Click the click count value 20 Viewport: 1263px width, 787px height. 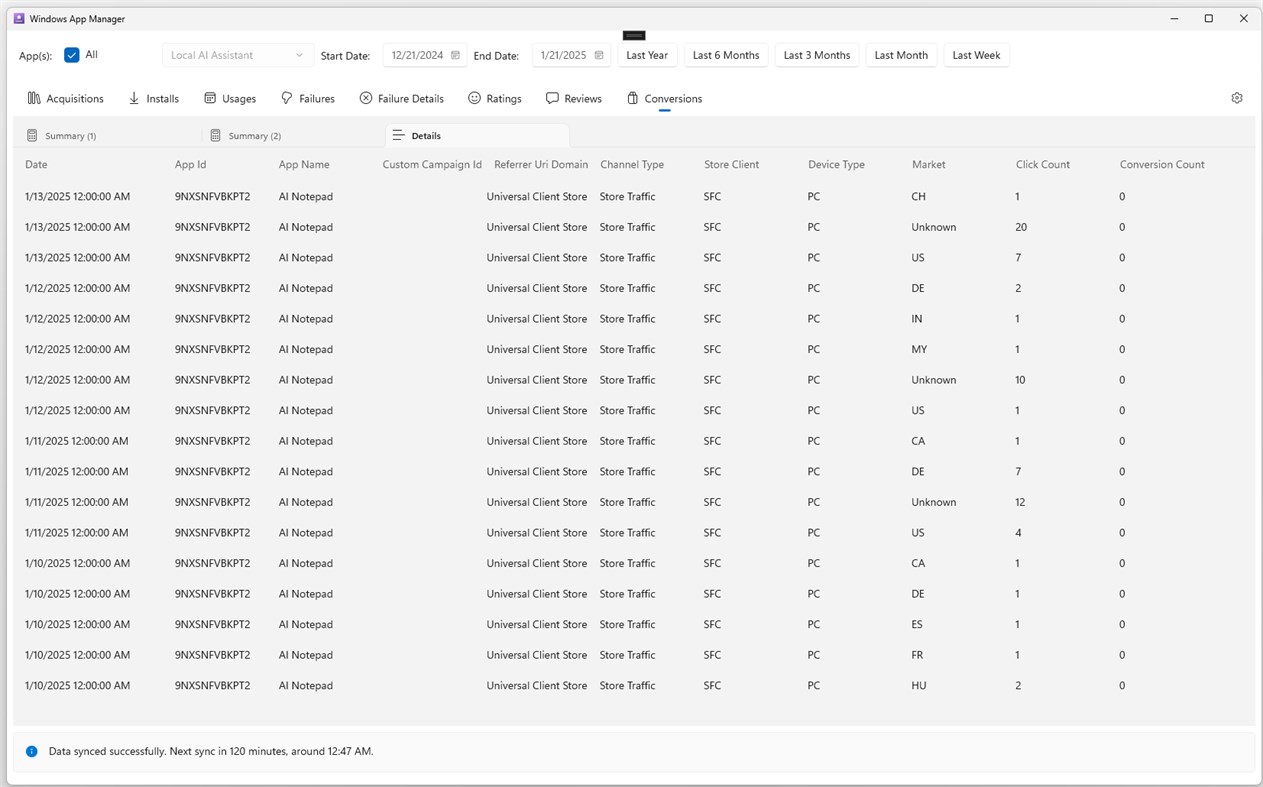[1021, 227]
